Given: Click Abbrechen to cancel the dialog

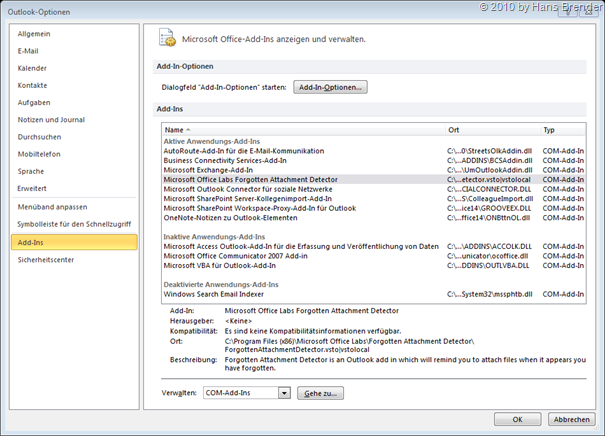Looking at the screenshot, I should coord(572,419).
